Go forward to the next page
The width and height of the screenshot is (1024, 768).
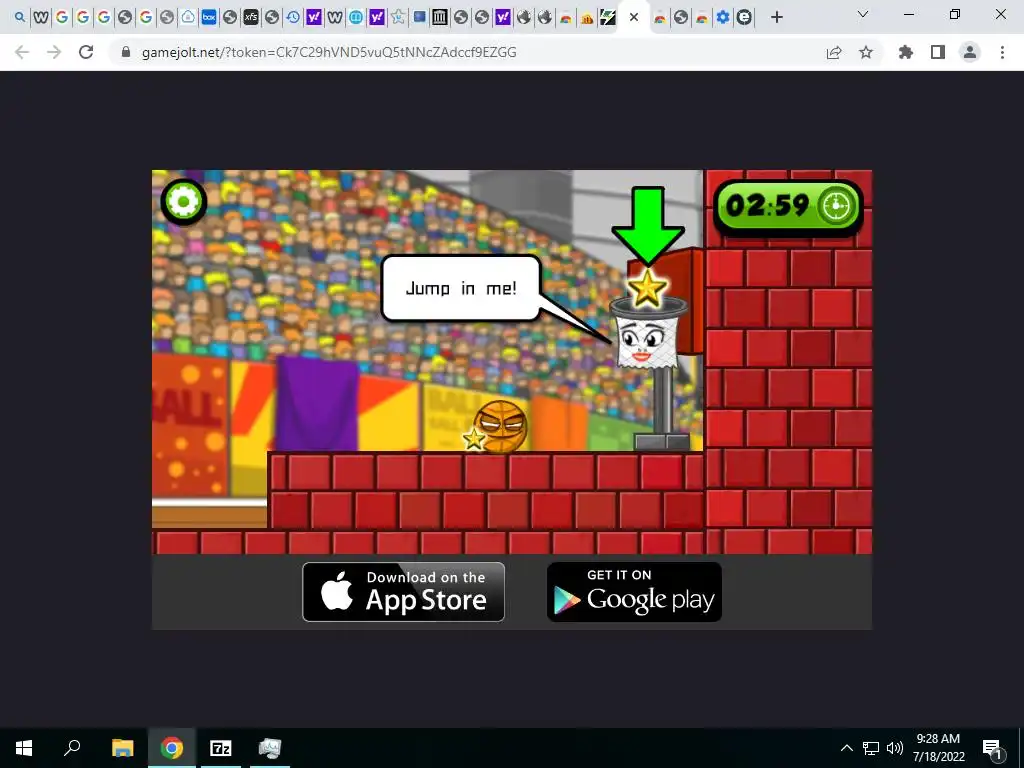(x=54, y=52)
